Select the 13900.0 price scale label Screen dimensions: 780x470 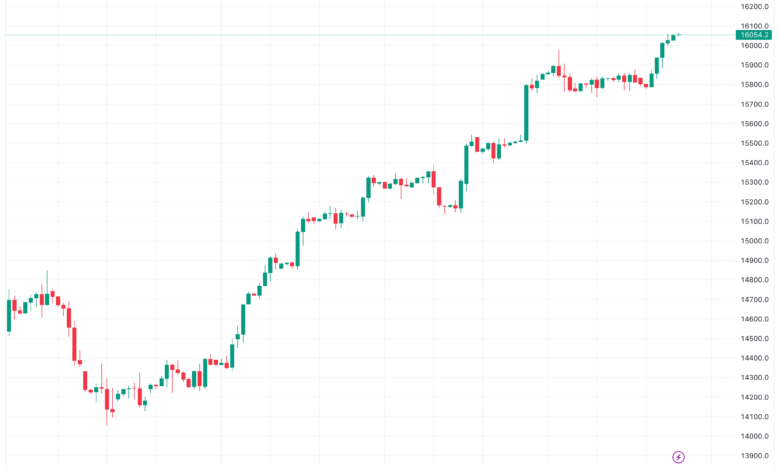coord(755,455)
